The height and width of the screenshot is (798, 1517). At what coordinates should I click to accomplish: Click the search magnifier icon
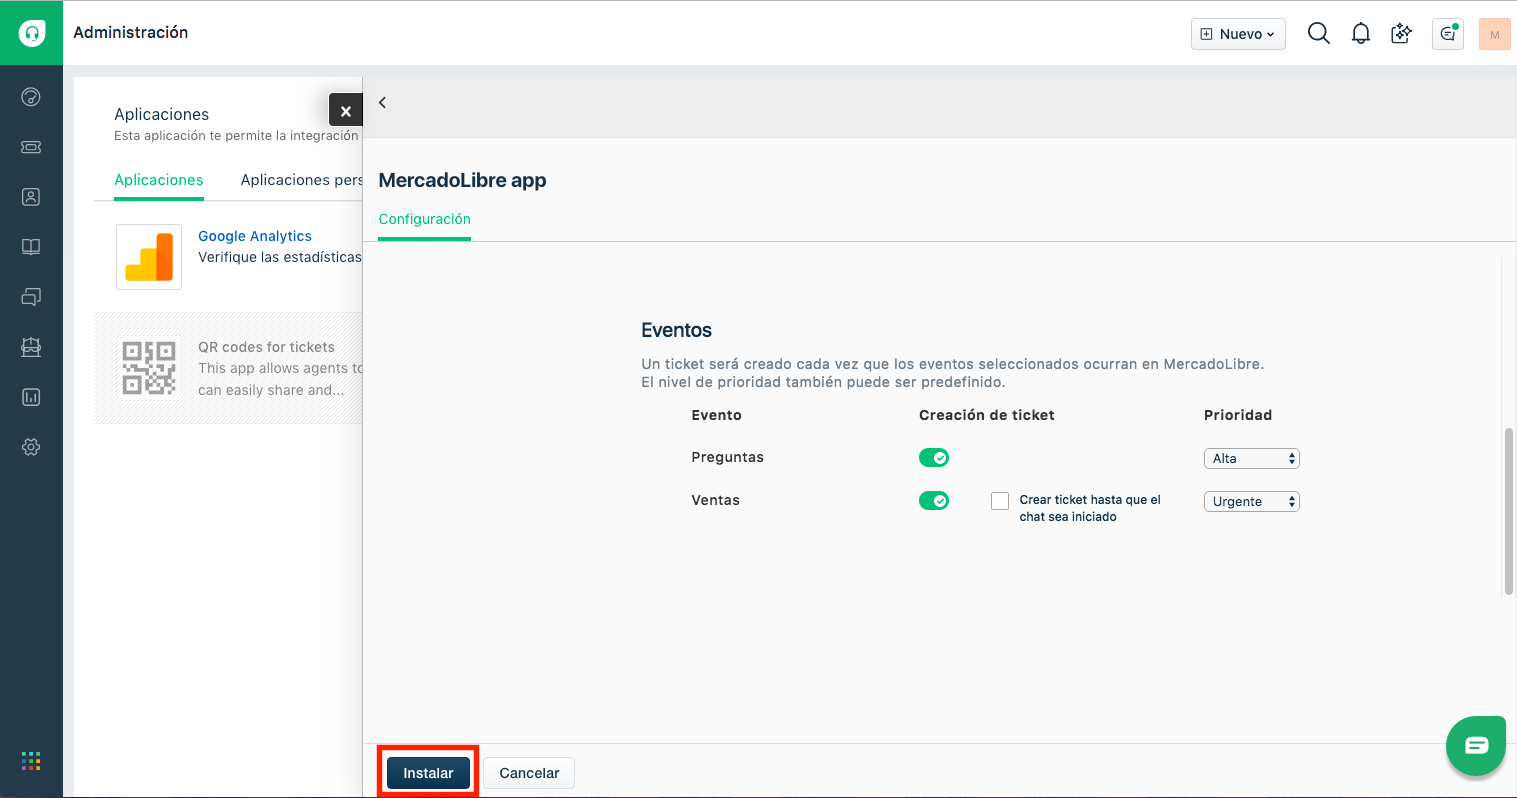pyautogui.click(x=1319, y=34)
